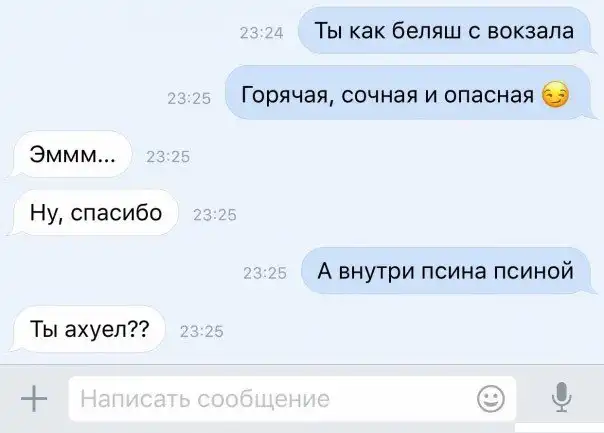Click the 23:24 timestamp of first message
Screen dimensions: 604x433
coord(262,33)
